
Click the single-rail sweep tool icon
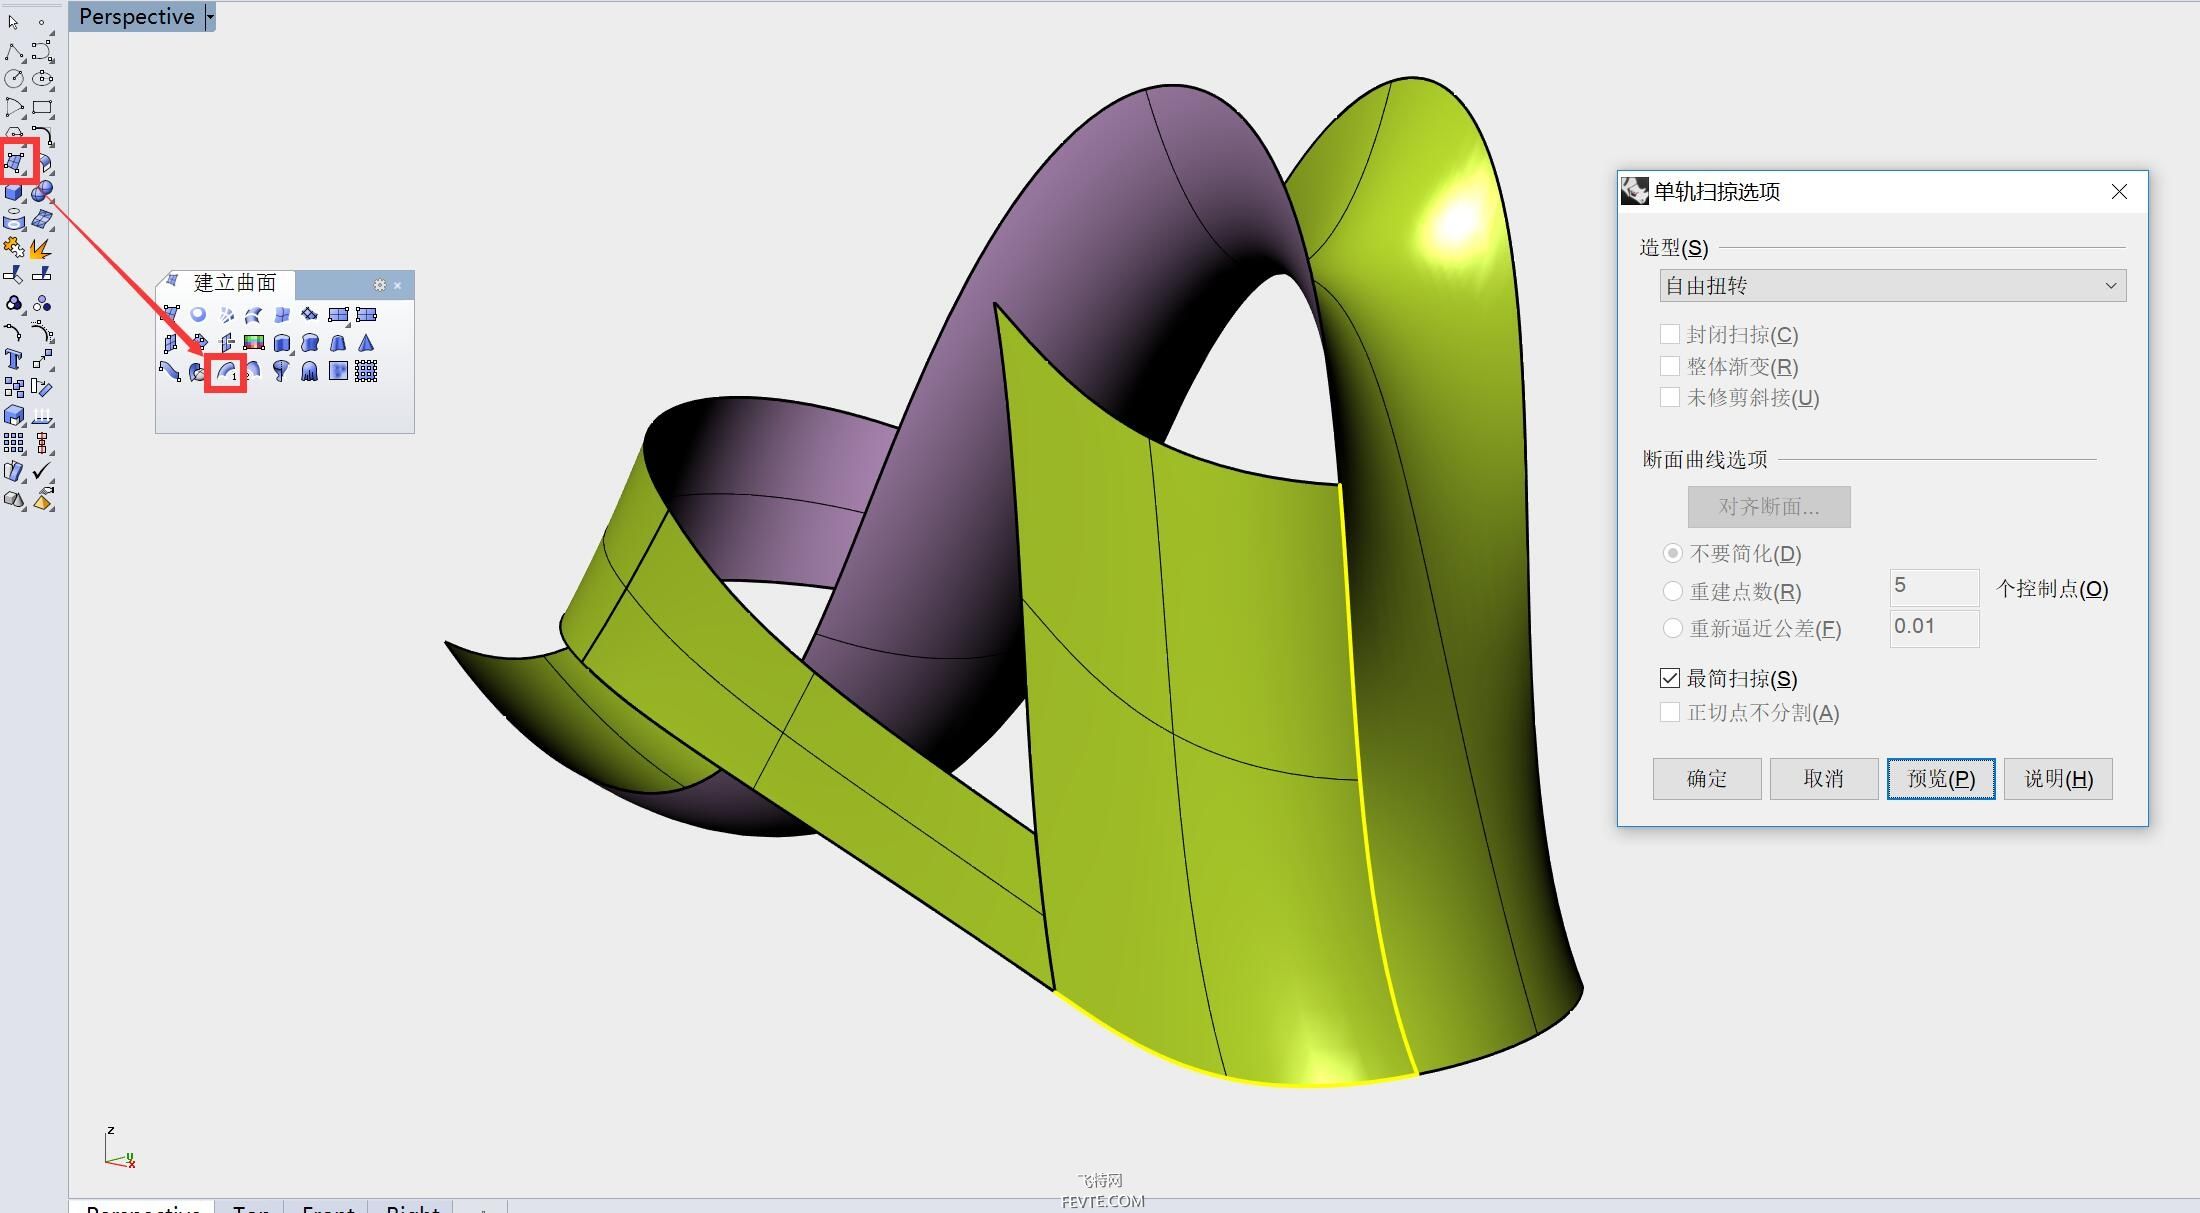(x=226, y=372)
